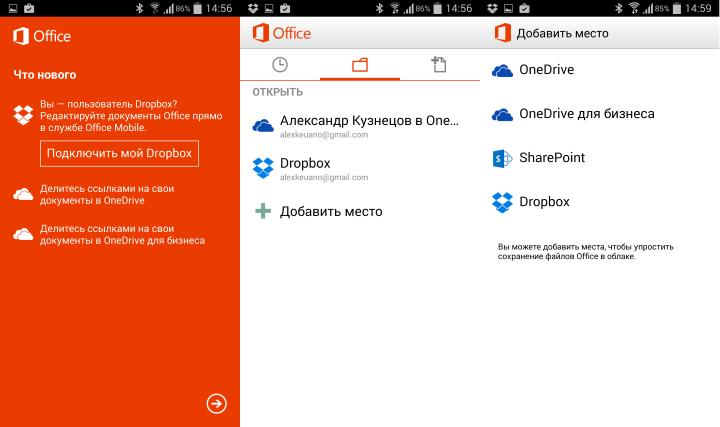
Task: Tap Dropbox icon in the ОТКРЫТЬ list
Action: (x=263, y=168)
